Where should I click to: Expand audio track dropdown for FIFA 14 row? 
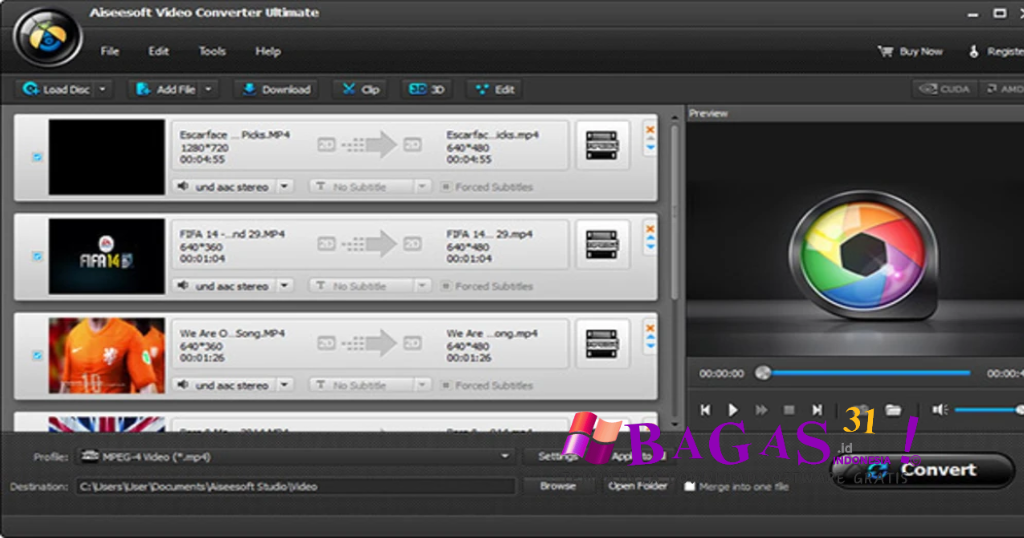pyautogui.click(x=285, y=286)
